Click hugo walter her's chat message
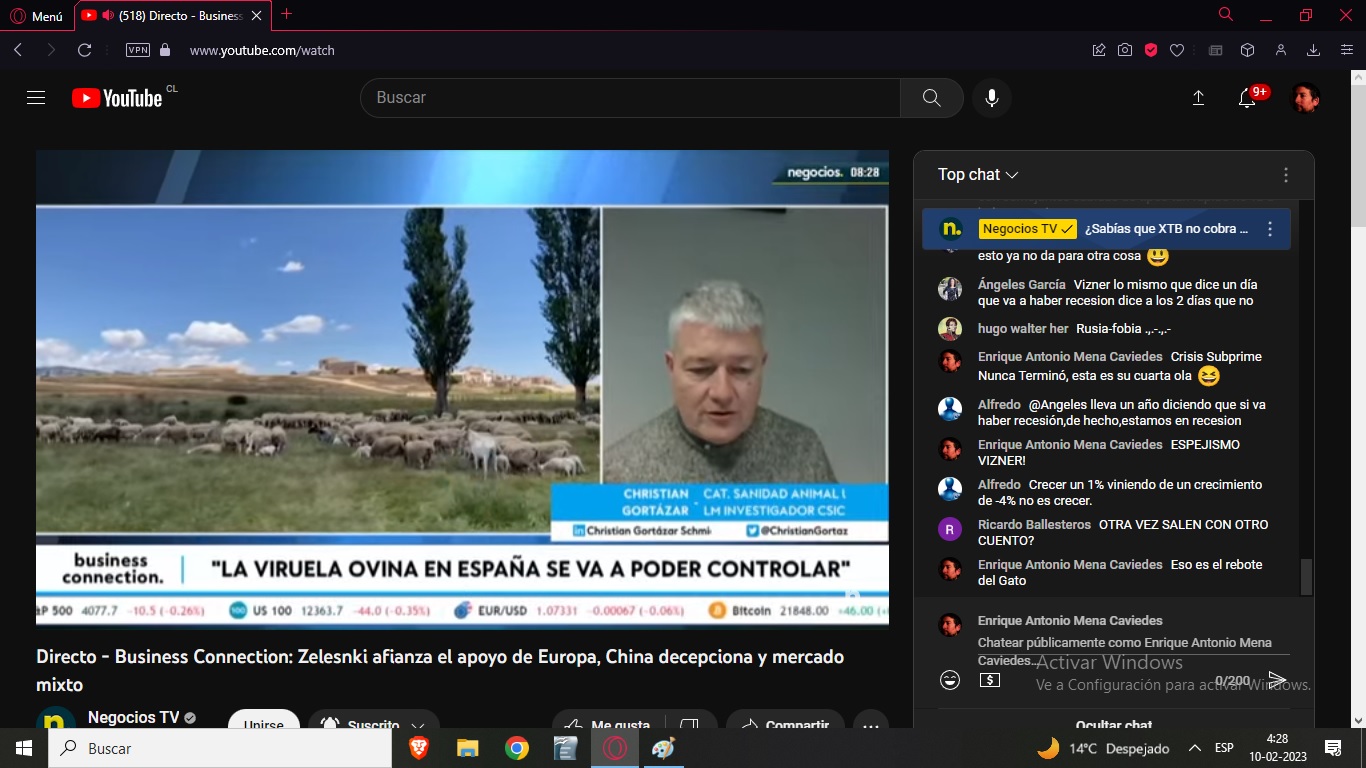Screen dimensions: 1366x768 [x=1123, y=328]
